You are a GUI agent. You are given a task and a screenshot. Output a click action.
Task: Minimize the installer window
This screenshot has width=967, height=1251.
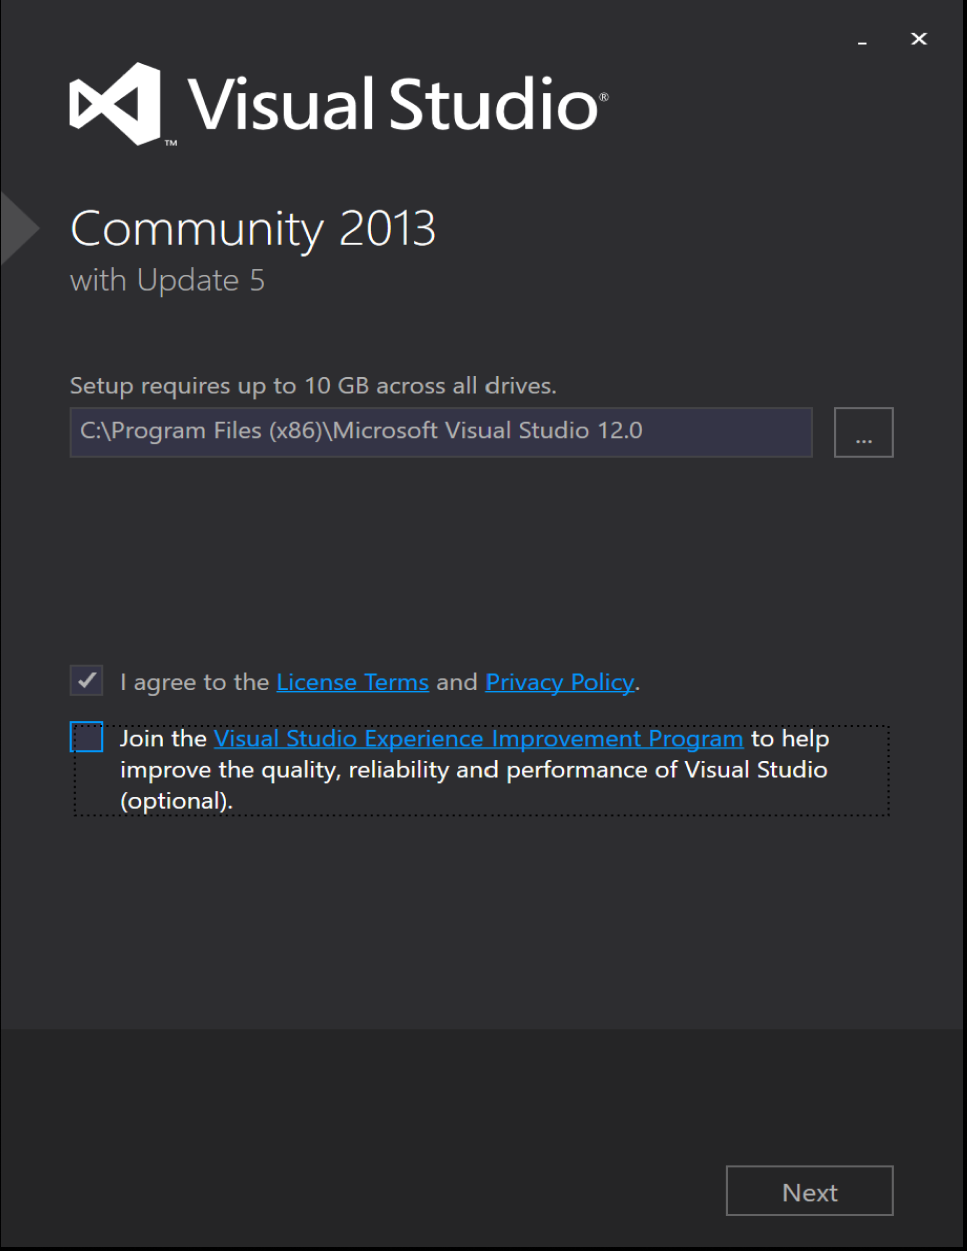(x=862, y=41)
